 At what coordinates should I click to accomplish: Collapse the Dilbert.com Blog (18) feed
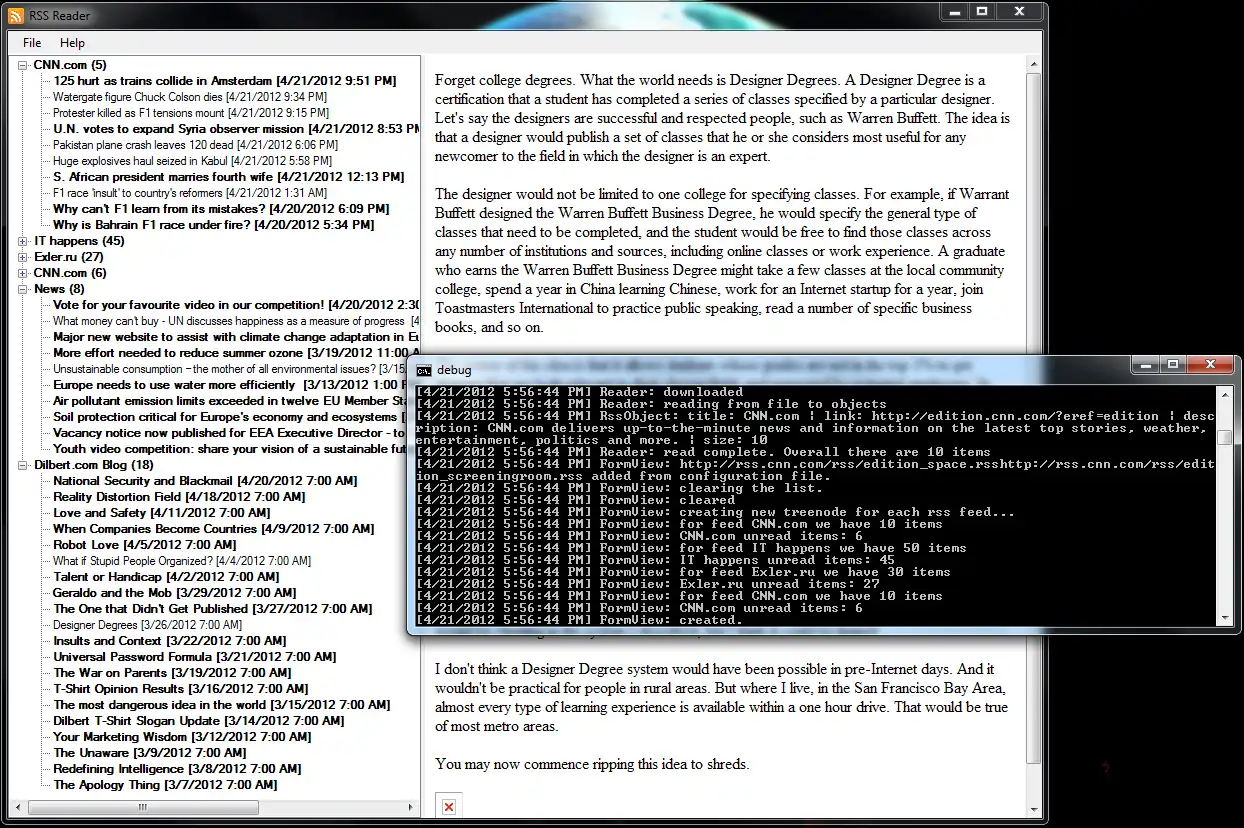[24, 465]
